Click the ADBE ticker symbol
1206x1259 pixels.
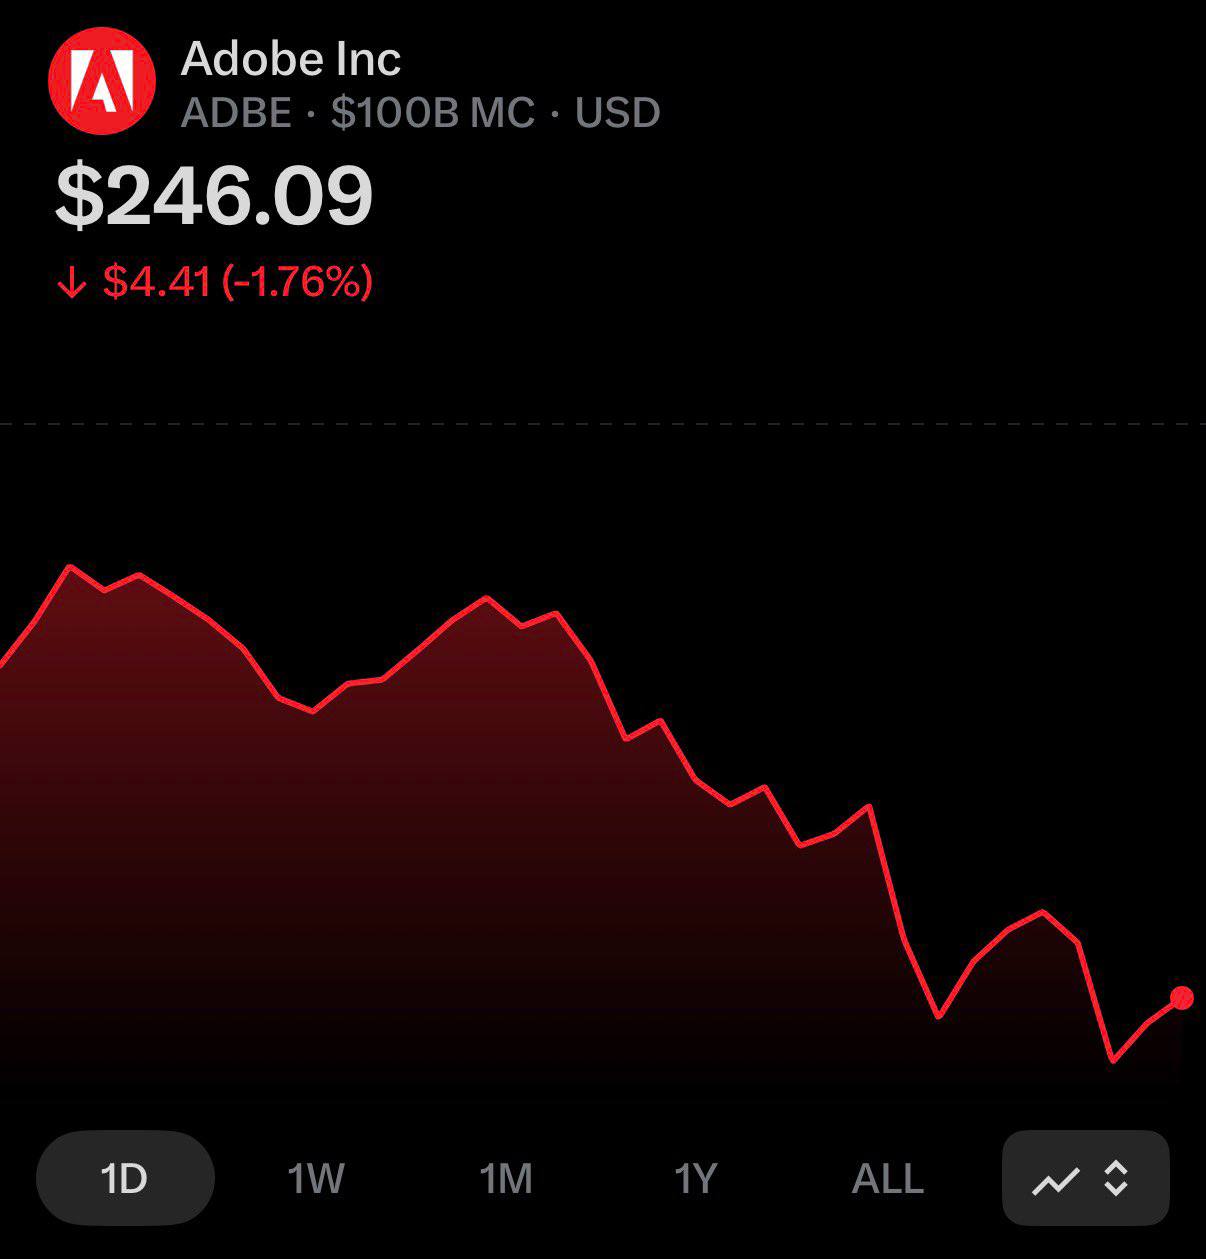click(236, 113)
